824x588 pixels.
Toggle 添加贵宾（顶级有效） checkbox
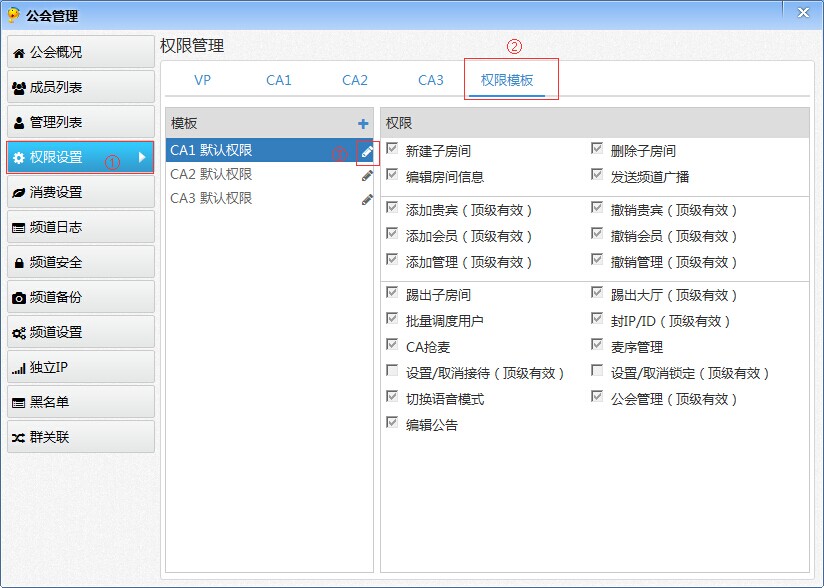coord(392,208)
